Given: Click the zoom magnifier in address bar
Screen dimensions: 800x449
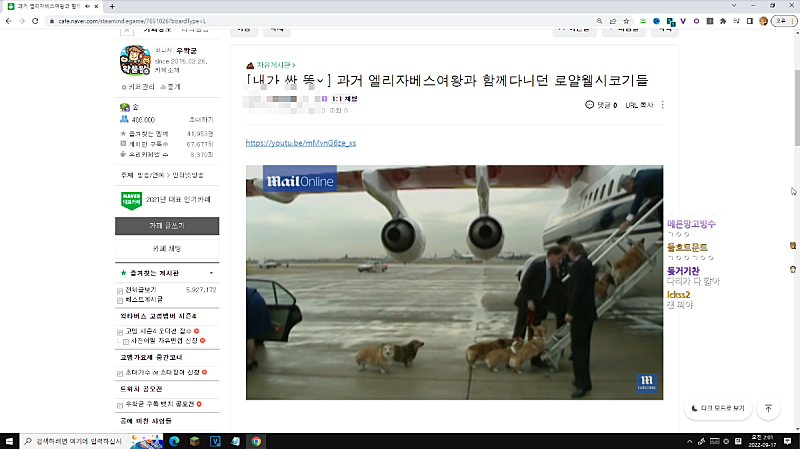Looking at the screenshot, I should (599, 21).
